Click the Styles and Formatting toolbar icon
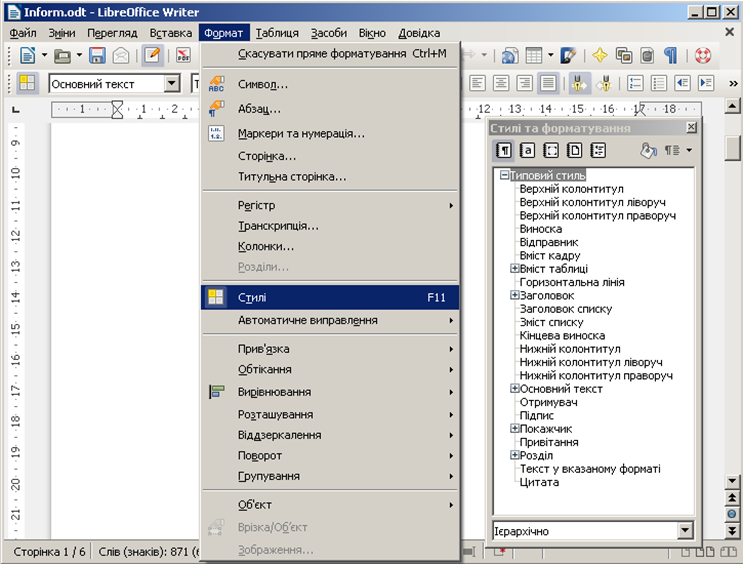The height and width of the screenshot is (564, 743). (x=27, y=83)
